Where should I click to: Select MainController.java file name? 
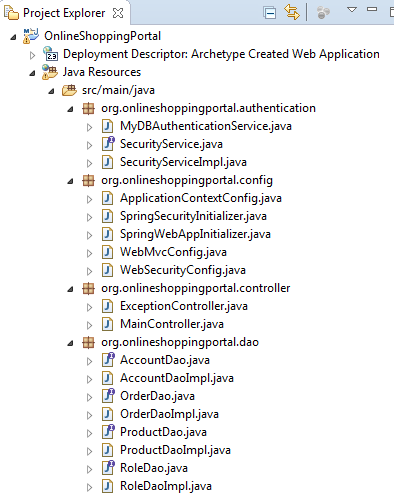[x=172, y=324]
